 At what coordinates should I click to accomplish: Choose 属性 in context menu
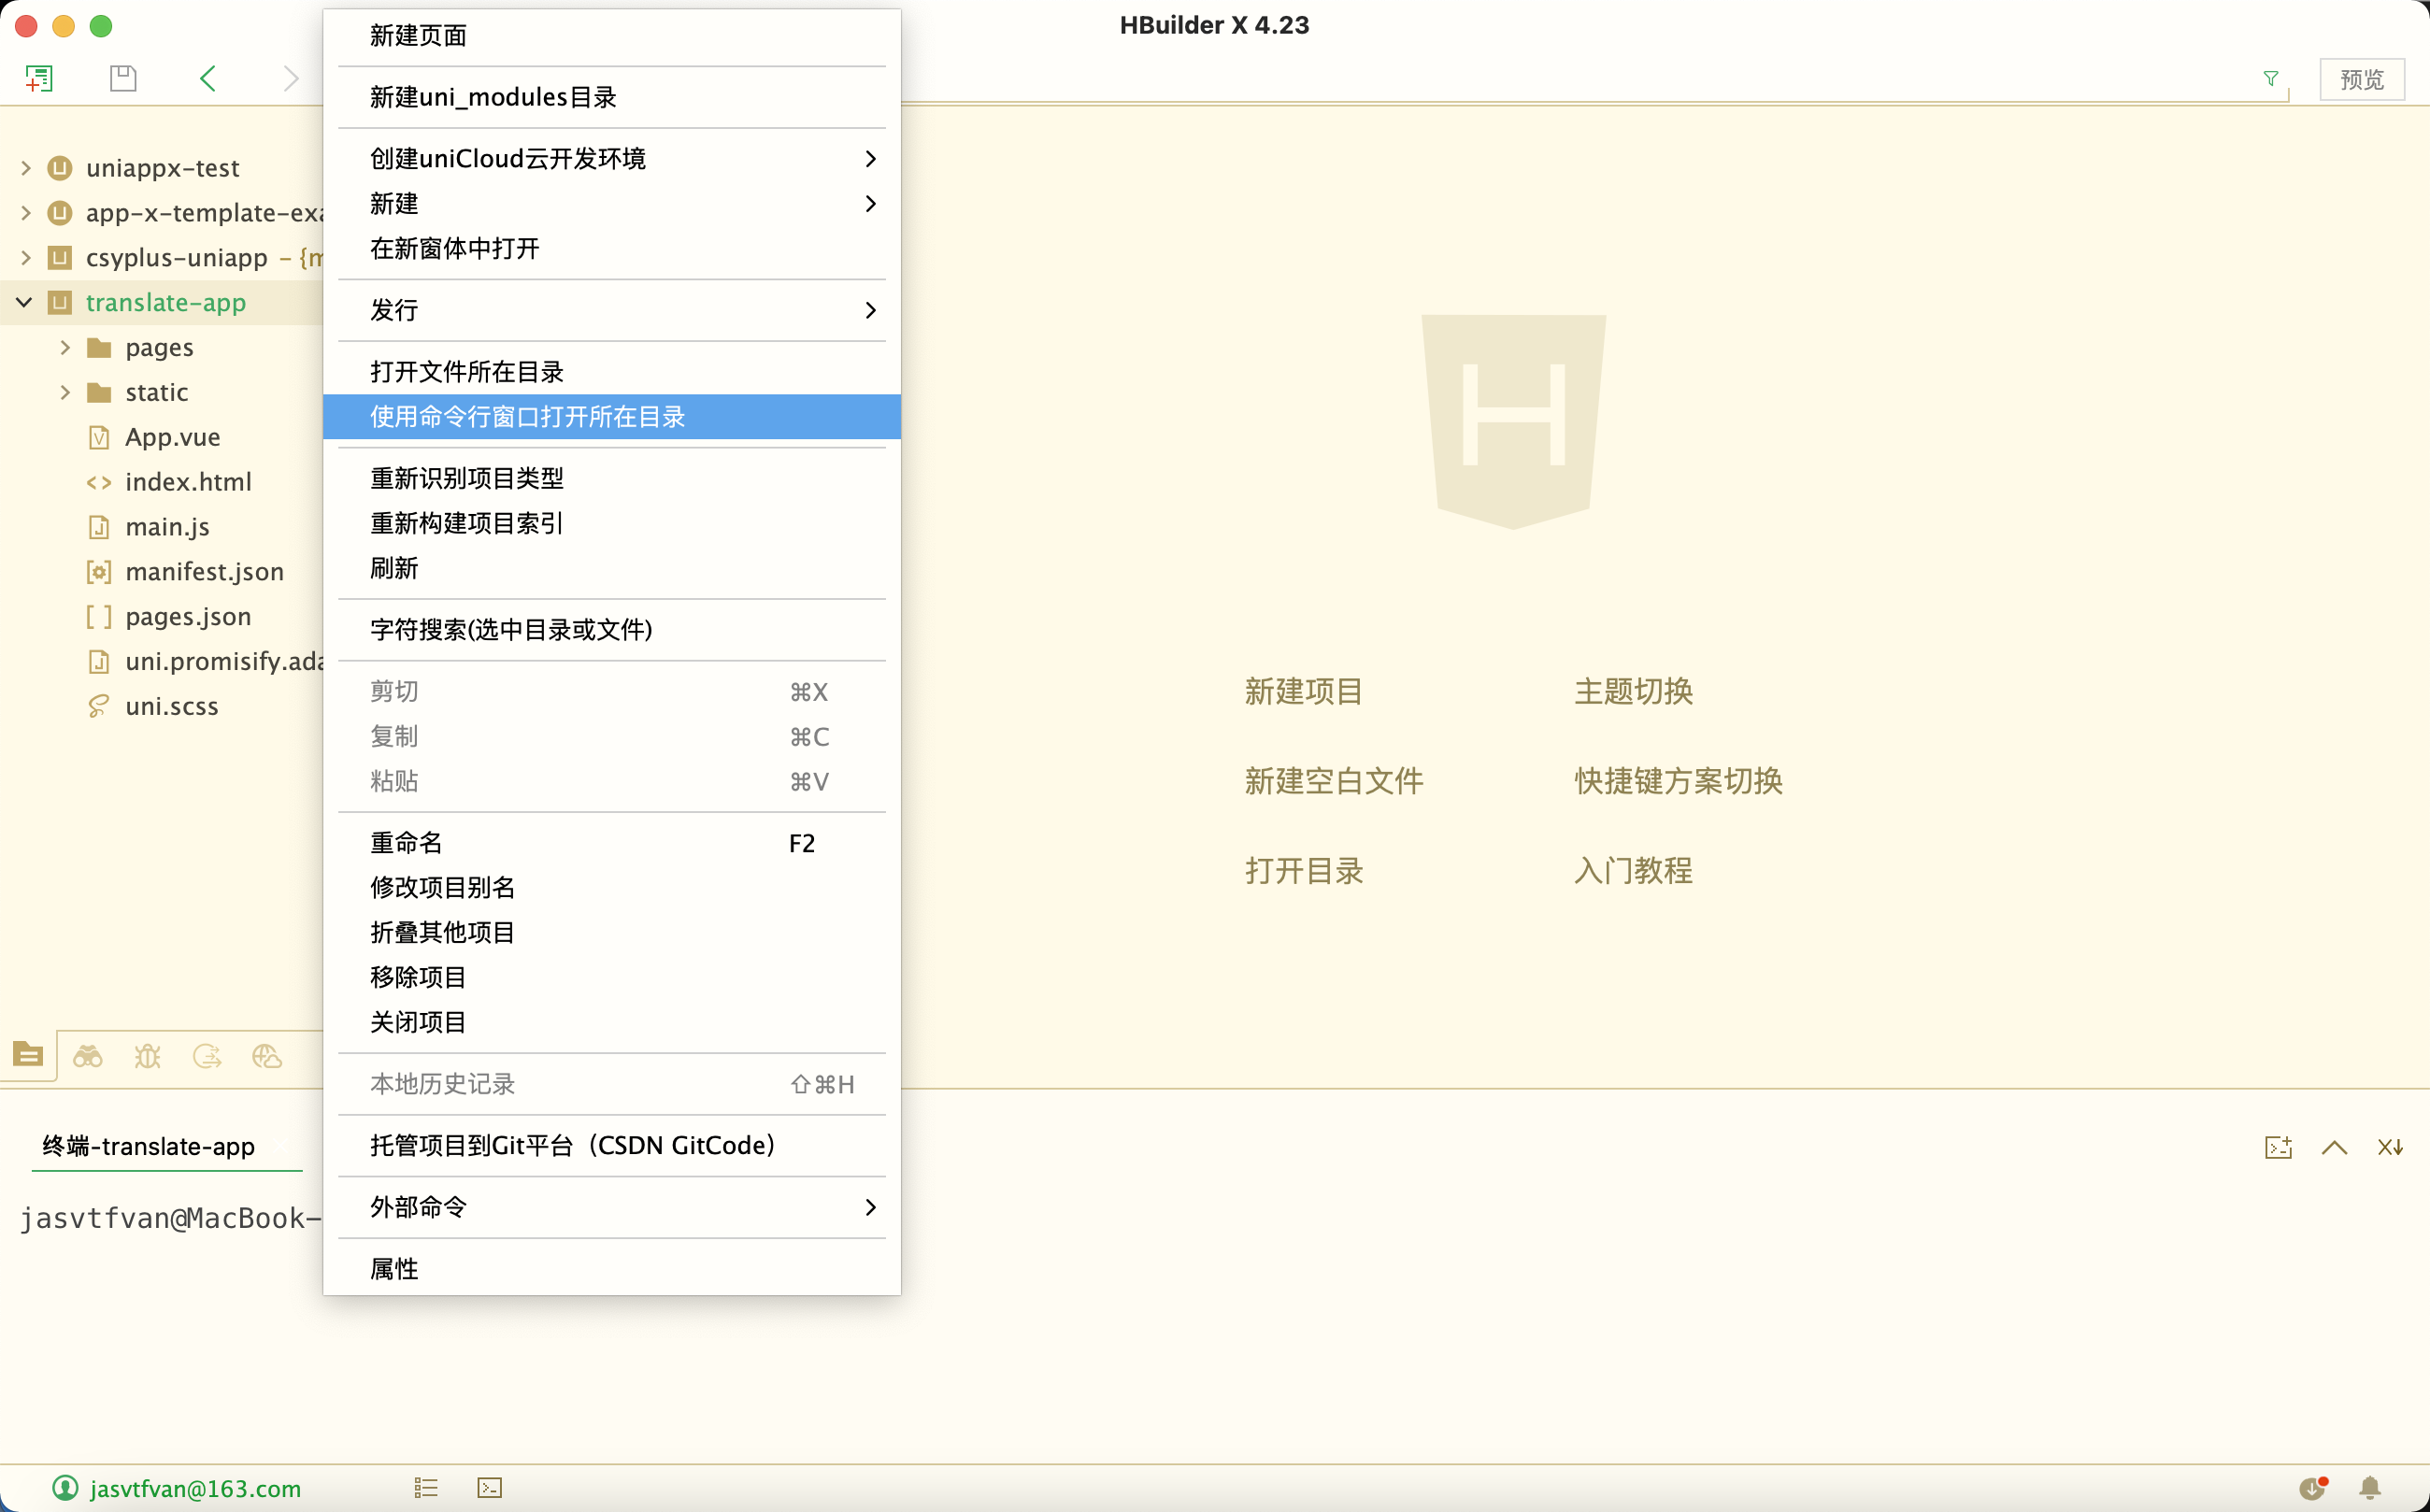point(612,1269)
